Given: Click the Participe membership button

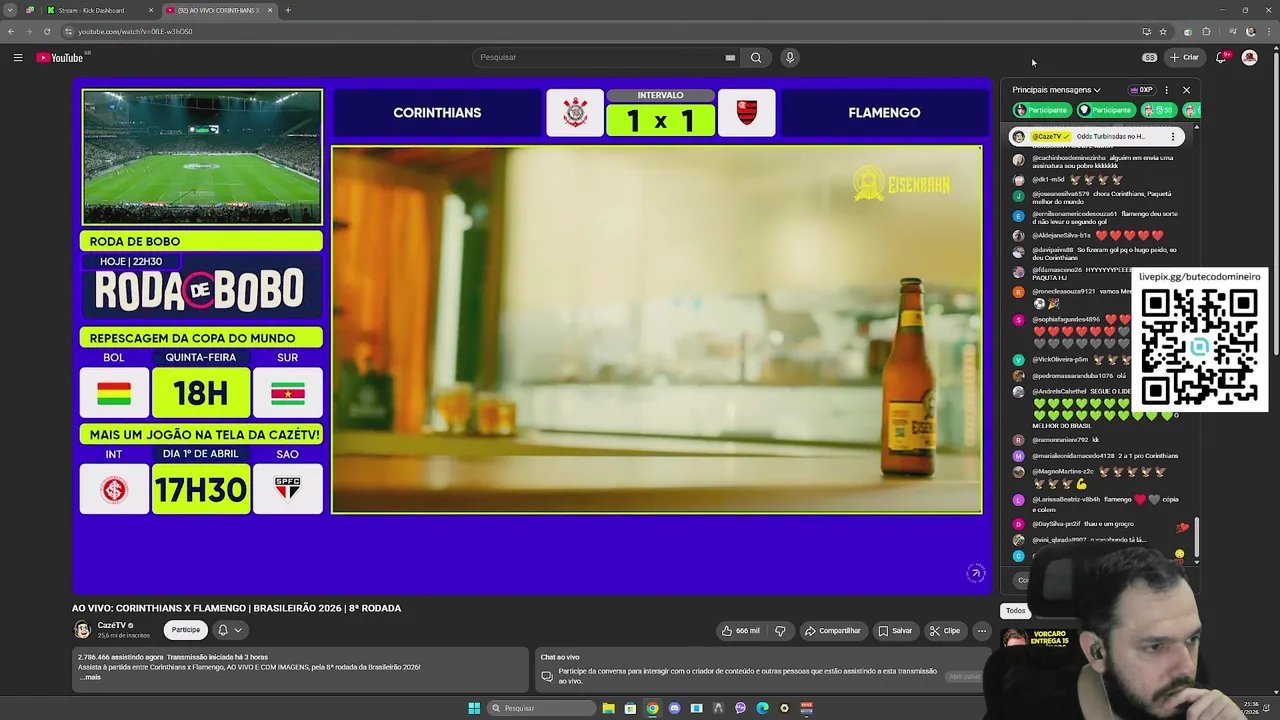Looking at the screenshot, I should coord(185,630).
